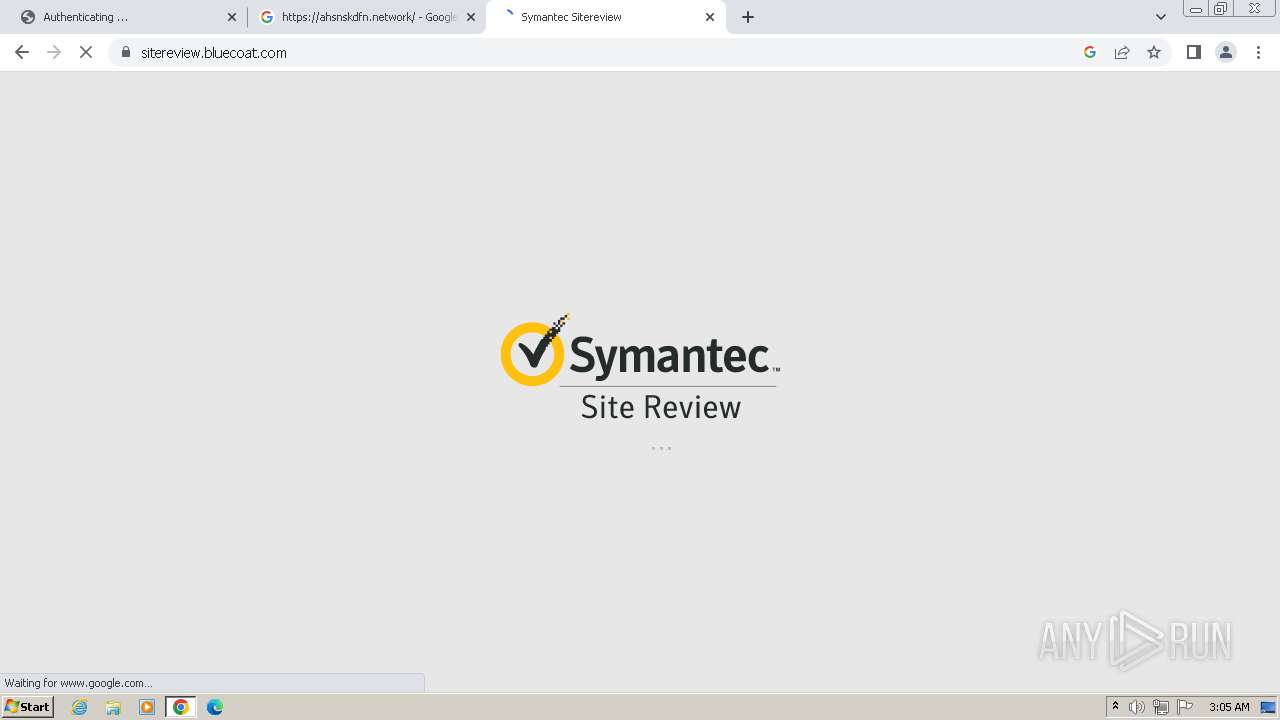
Task: Go forward to the next page
Action: [x=54, y=52]
